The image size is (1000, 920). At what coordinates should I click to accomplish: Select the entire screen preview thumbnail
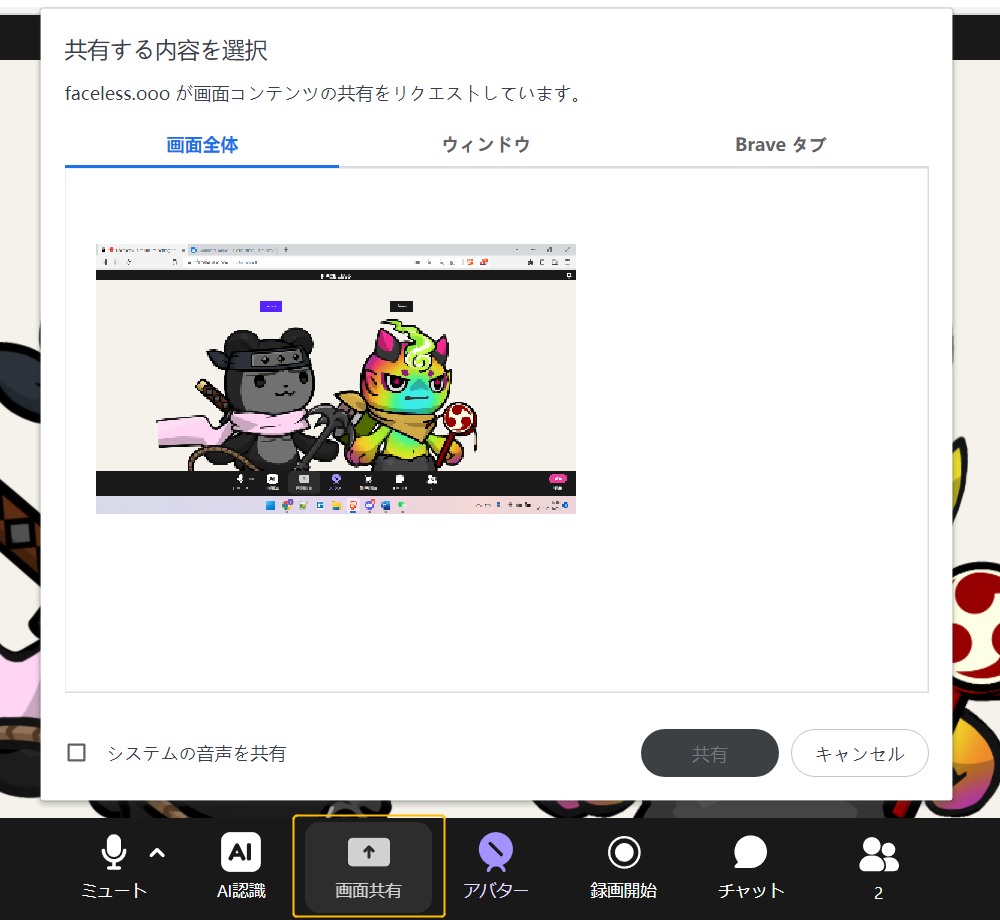336,379
